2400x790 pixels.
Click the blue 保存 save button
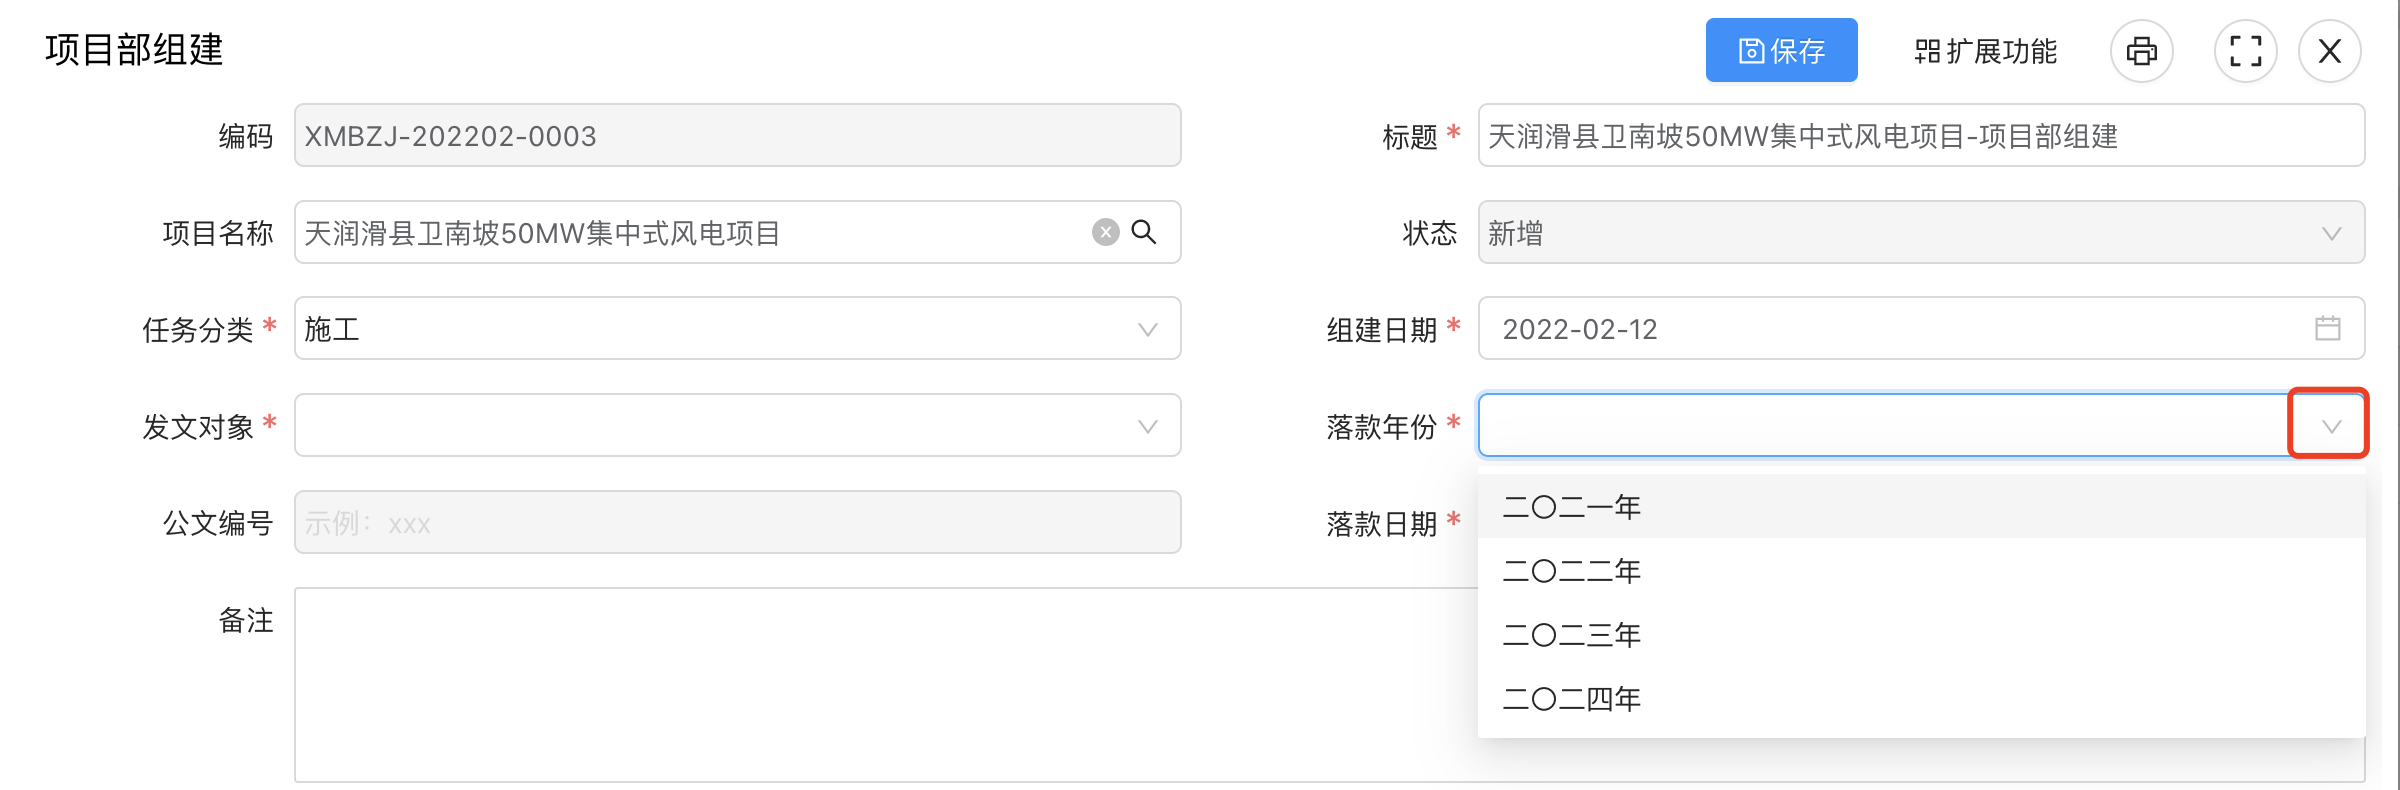coord(1781,51)
